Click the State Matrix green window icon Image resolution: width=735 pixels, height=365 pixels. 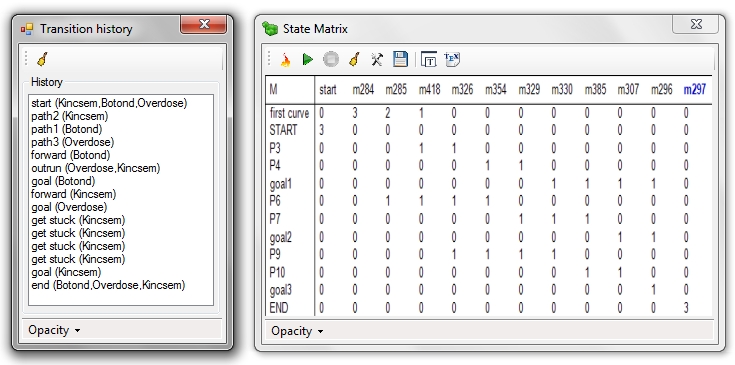[x=270, y=29]
